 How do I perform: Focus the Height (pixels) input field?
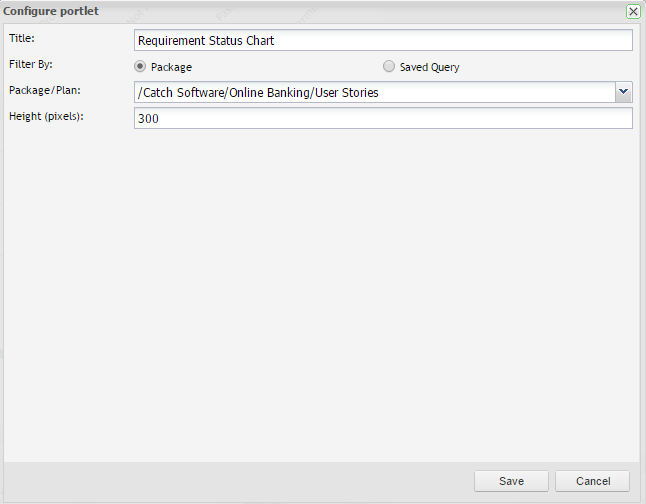point(383,119)
